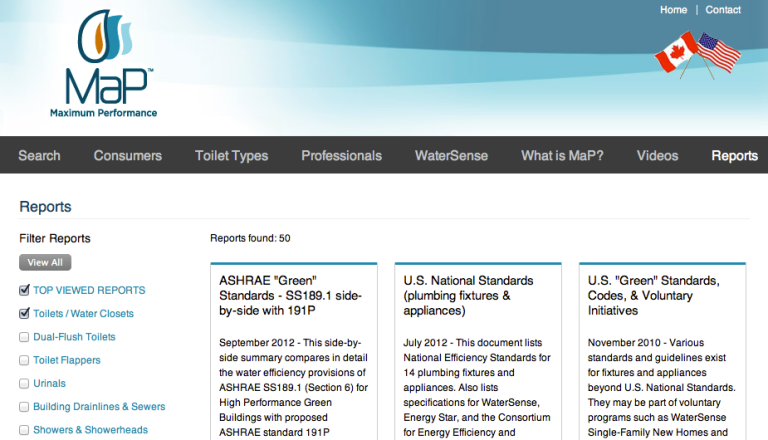Check the Toilet Flappers checkbox
Image resolution: width=768 pixels, height=440 pixels.
tap(24, 360)
